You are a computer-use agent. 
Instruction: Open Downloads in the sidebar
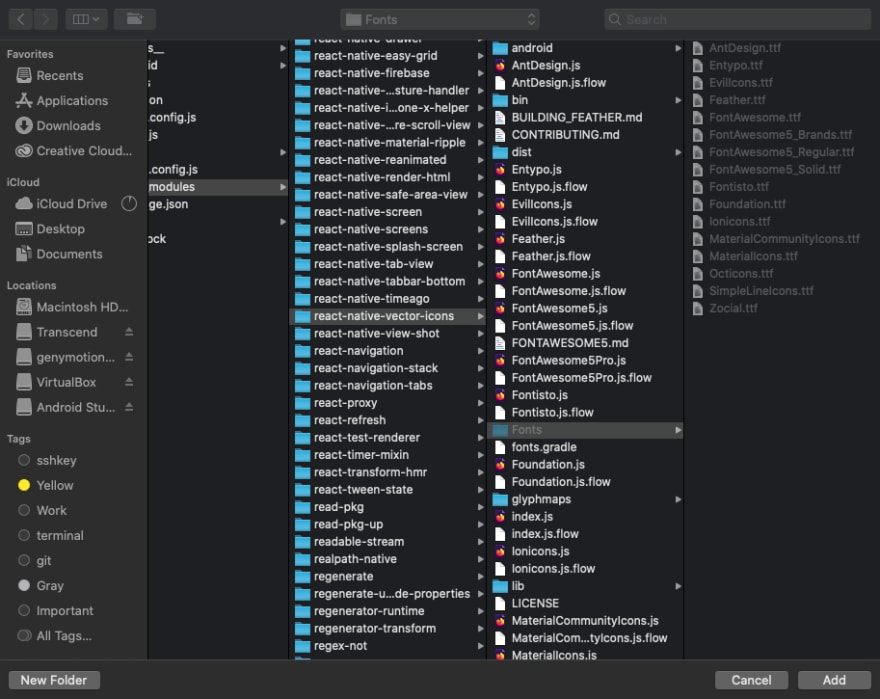tap(68, 126)
